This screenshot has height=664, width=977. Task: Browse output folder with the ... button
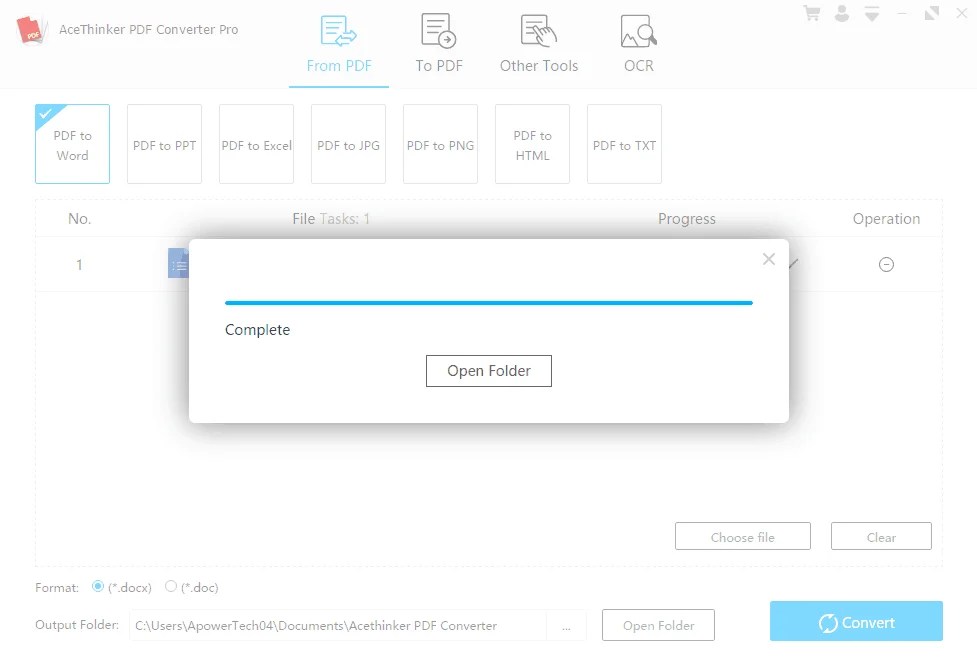point(566,625)
